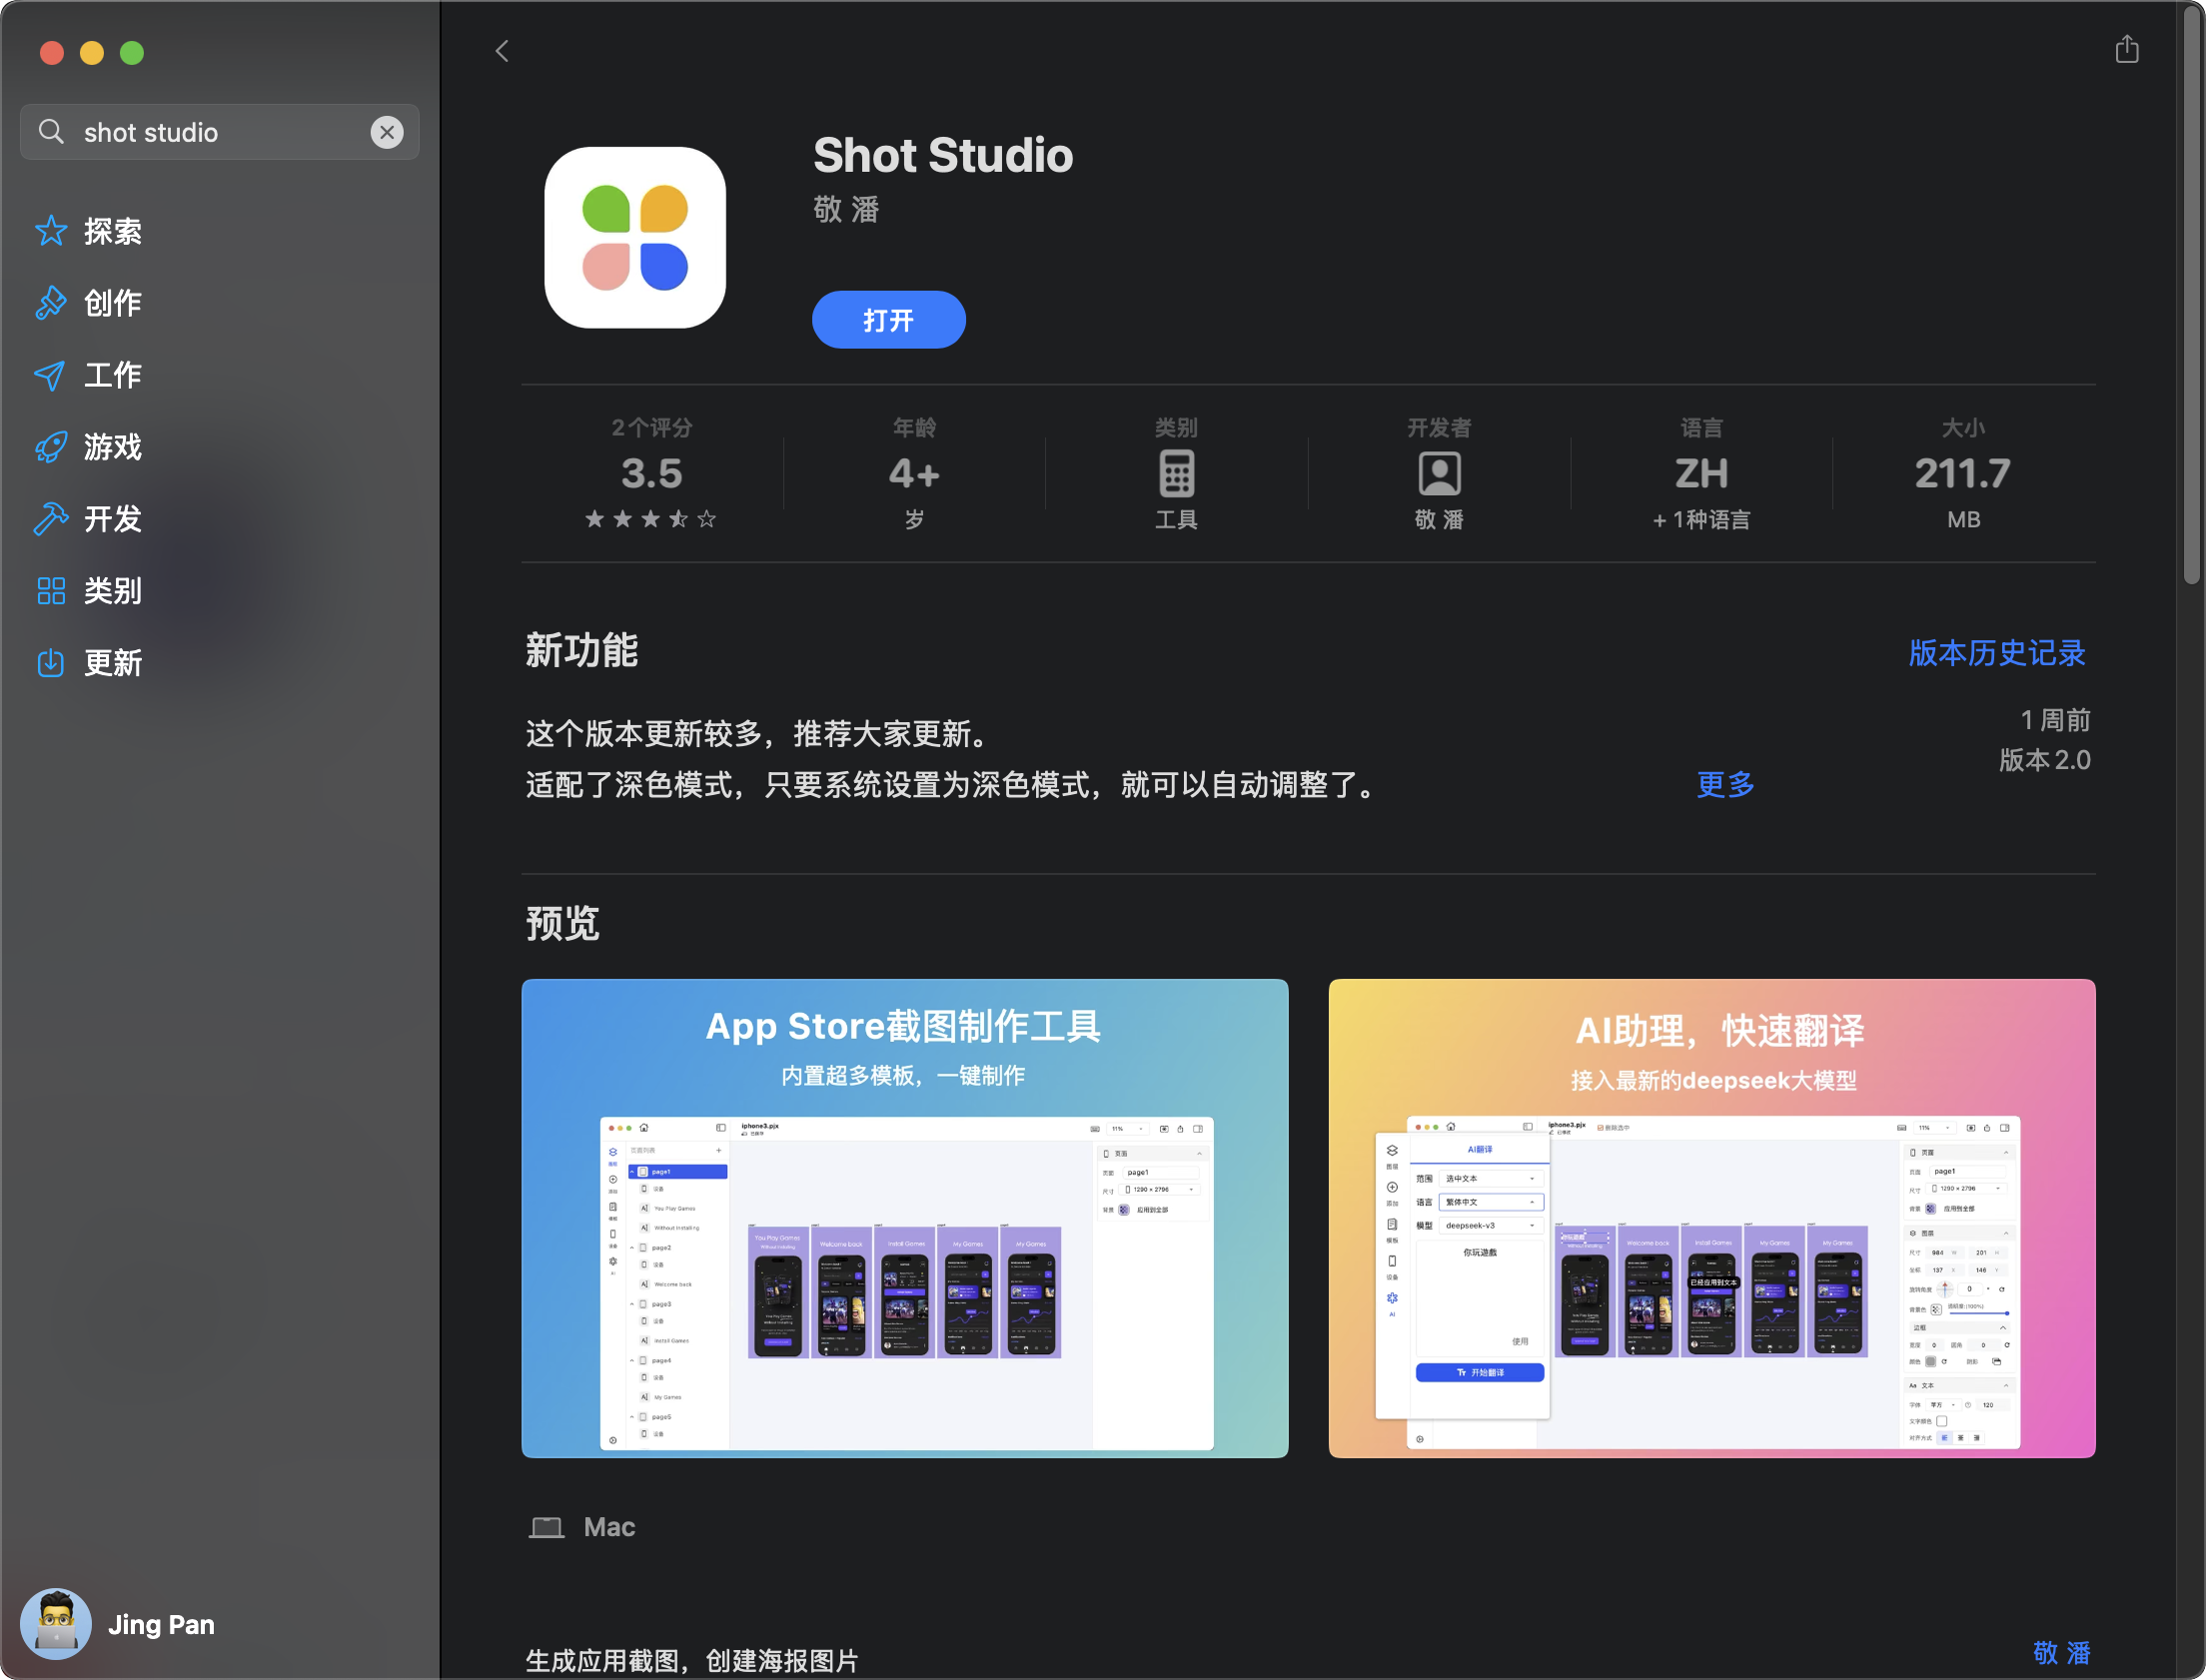2206x1680 pixels.
Task: Go to 游戏 in sidebar
Action: (x=112, y=447)
